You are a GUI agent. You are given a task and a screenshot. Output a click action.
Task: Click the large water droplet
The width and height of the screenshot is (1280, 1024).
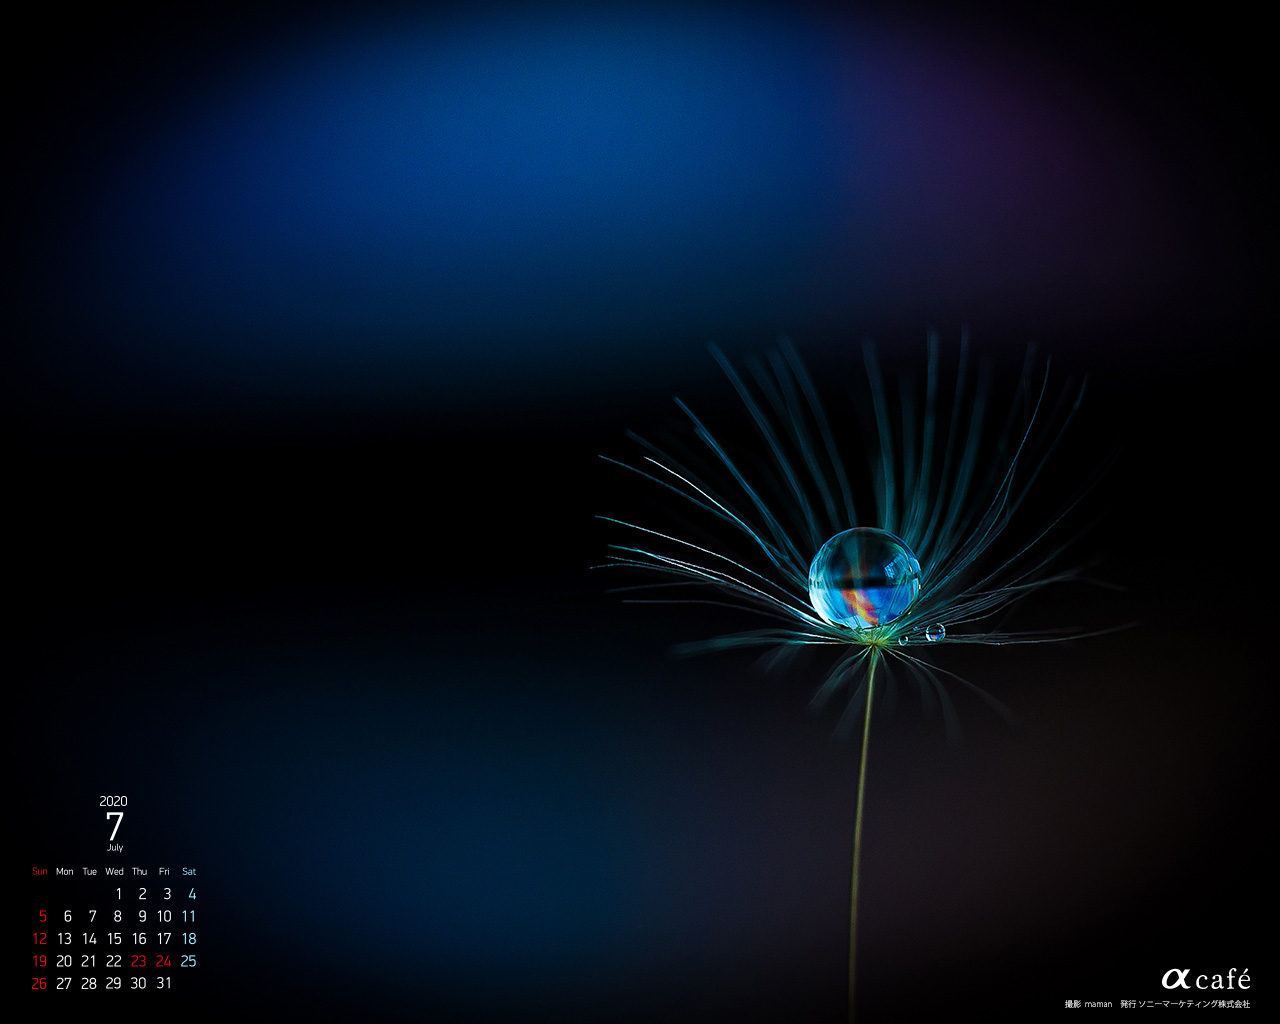(x=864, y=578)
